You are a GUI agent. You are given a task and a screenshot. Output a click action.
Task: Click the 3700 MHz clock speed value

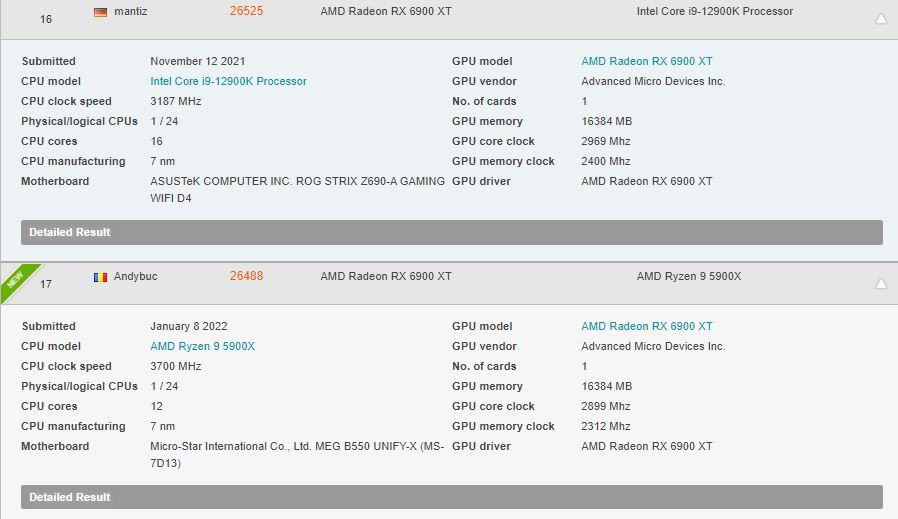coord(175,367)
